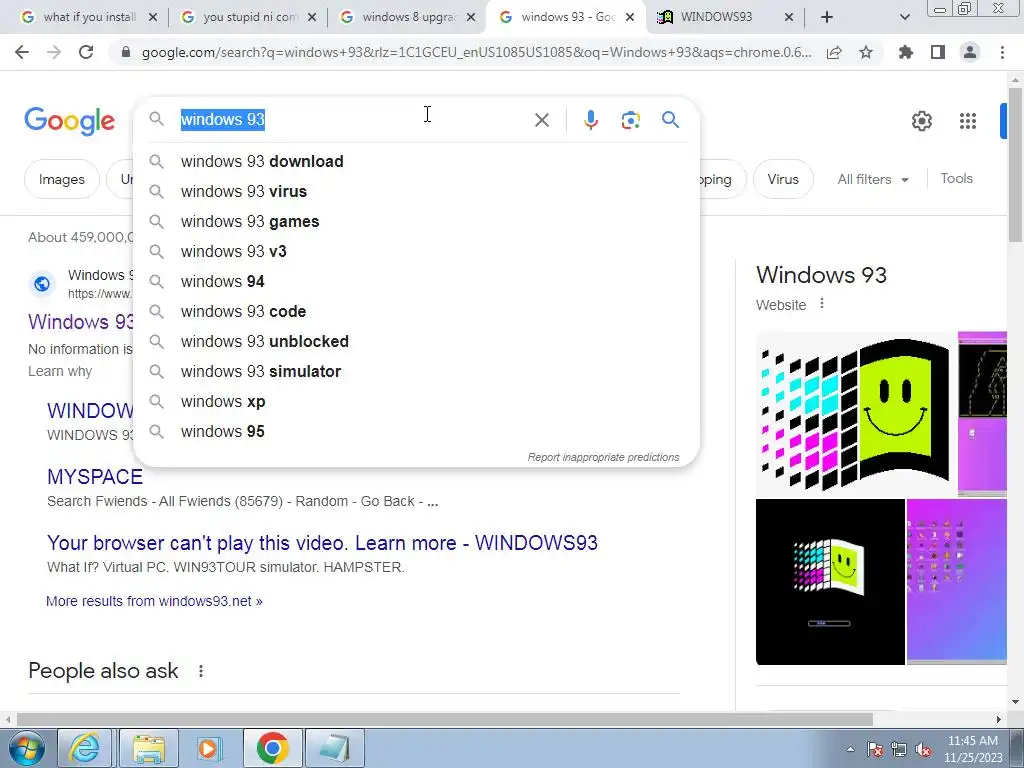Open the People also ask options menu

point(201,671)
